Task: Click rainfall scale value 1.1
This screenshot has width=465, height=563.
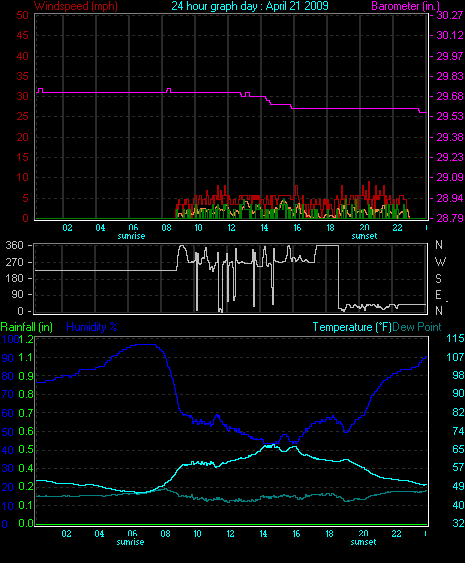Action: coord(25,357)
